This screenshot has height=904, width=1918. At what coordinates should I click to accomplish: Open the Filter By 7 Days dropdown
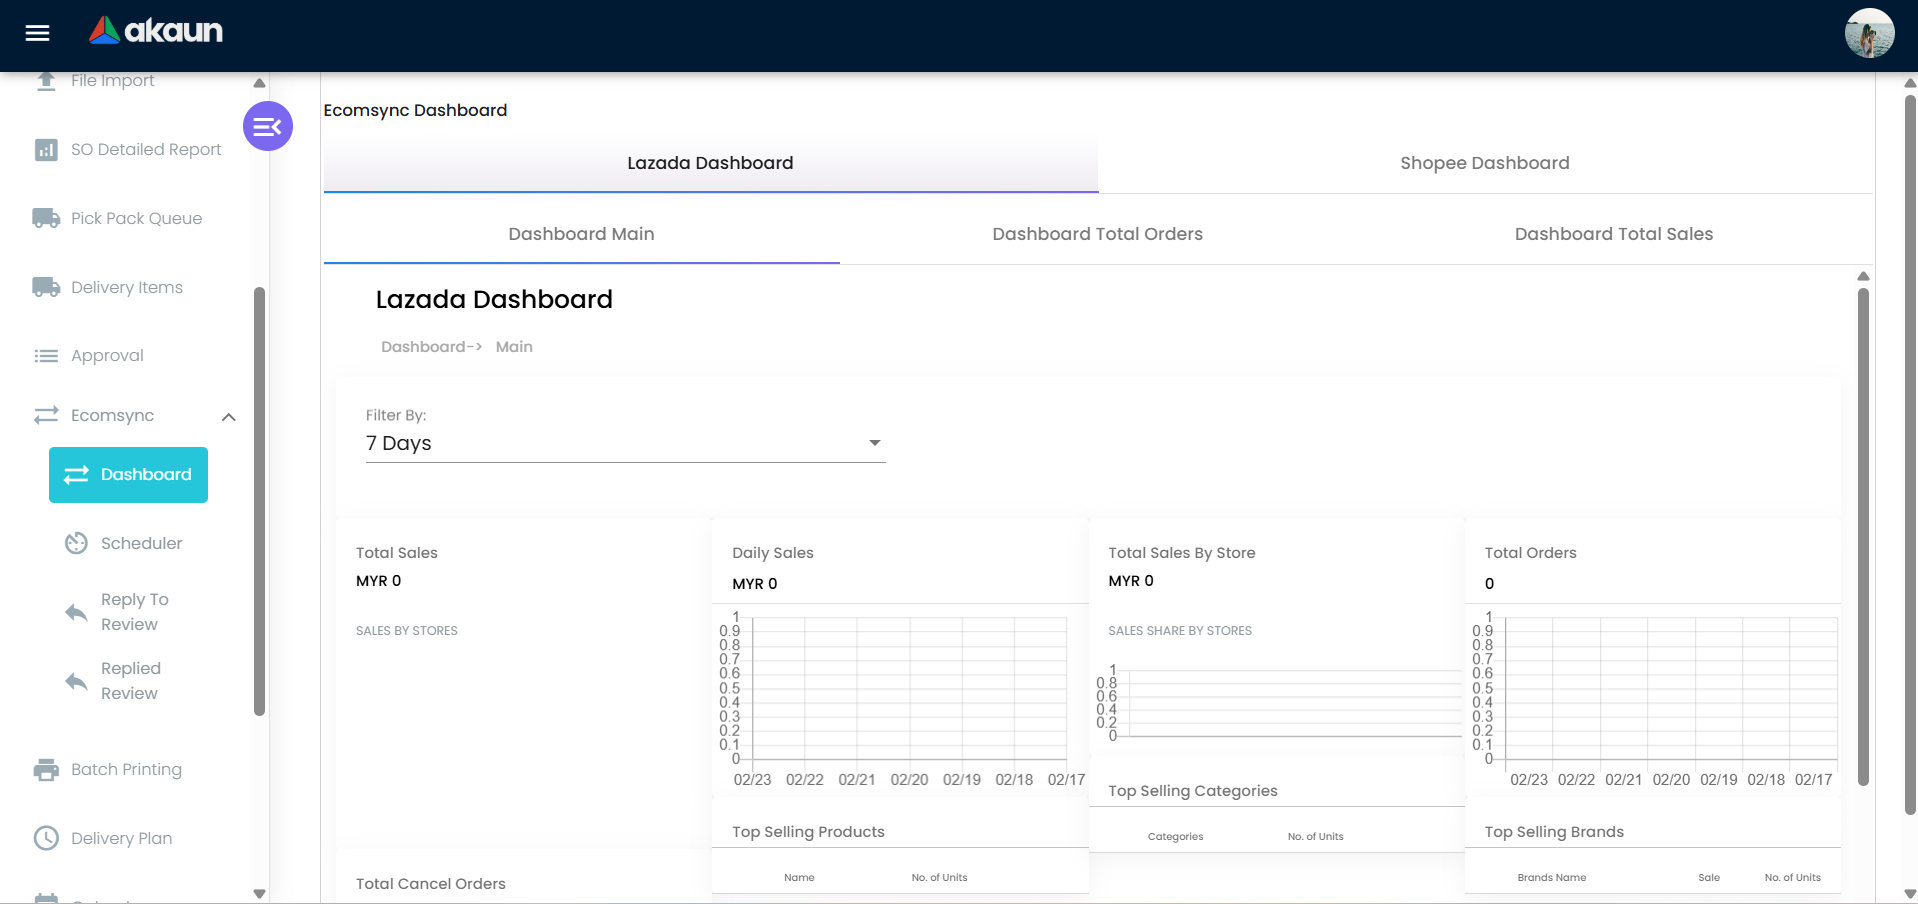625,443
